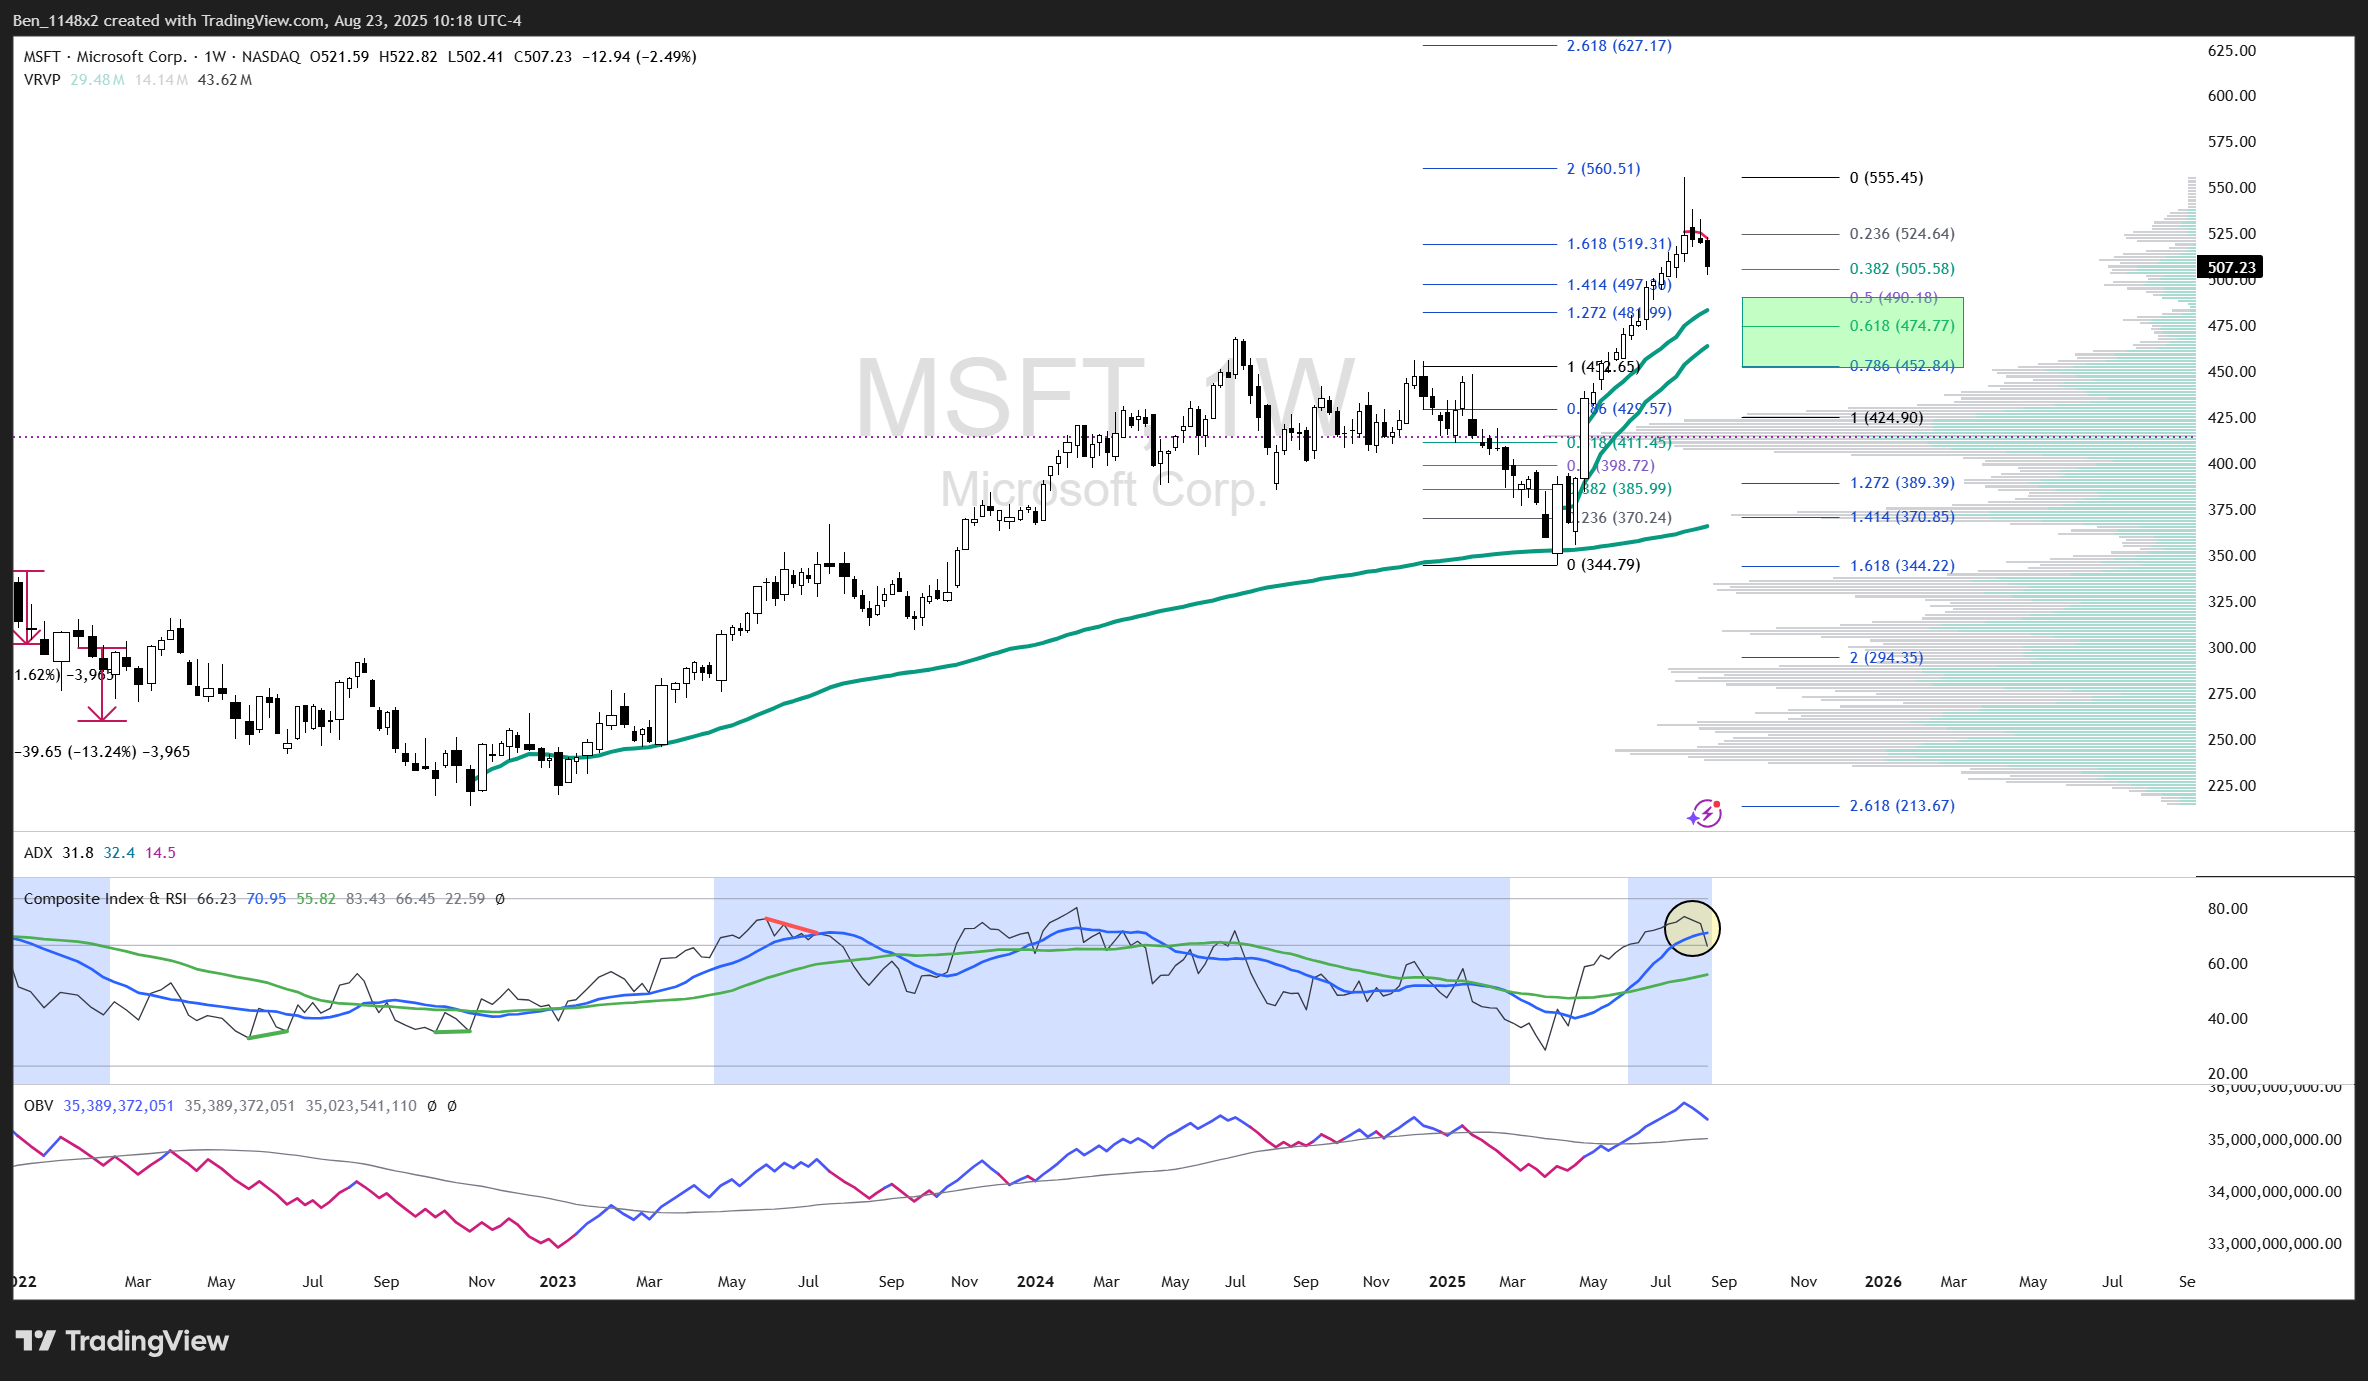
Task: Click the red divergence line on the RSI pane
Action: (791, 926)
